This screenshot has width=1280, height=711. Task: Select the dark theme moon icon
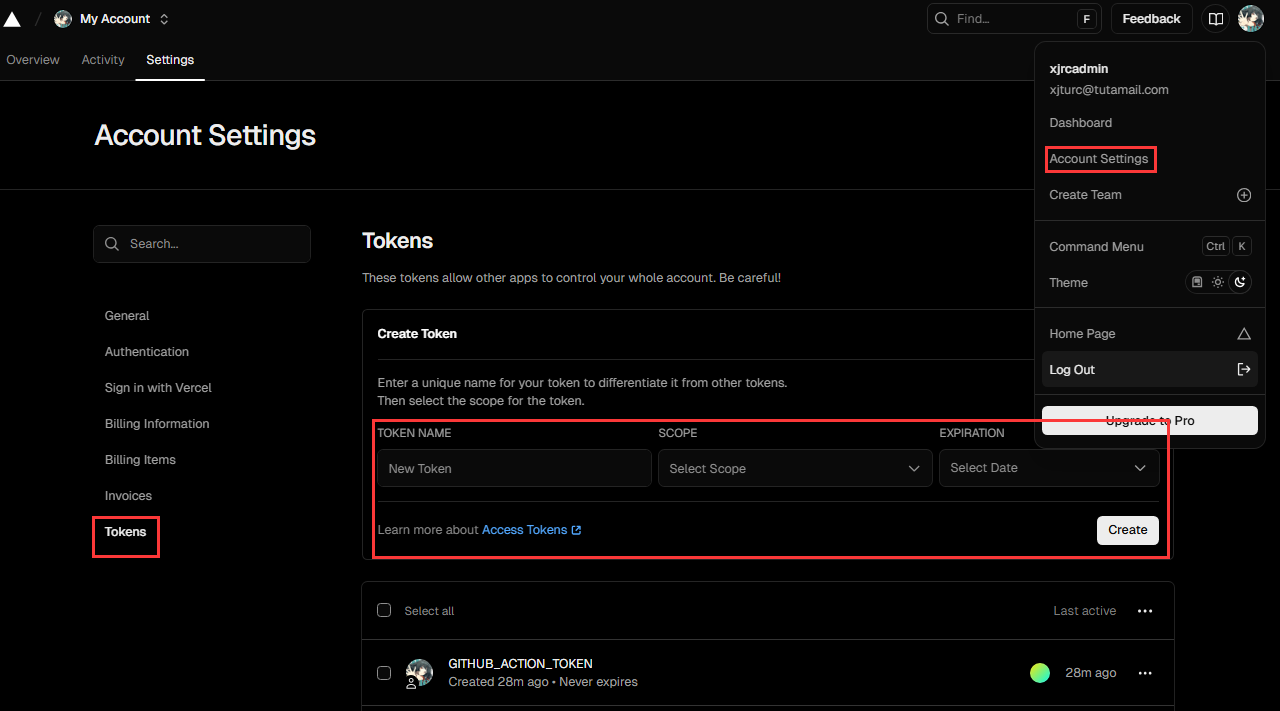1240,283
